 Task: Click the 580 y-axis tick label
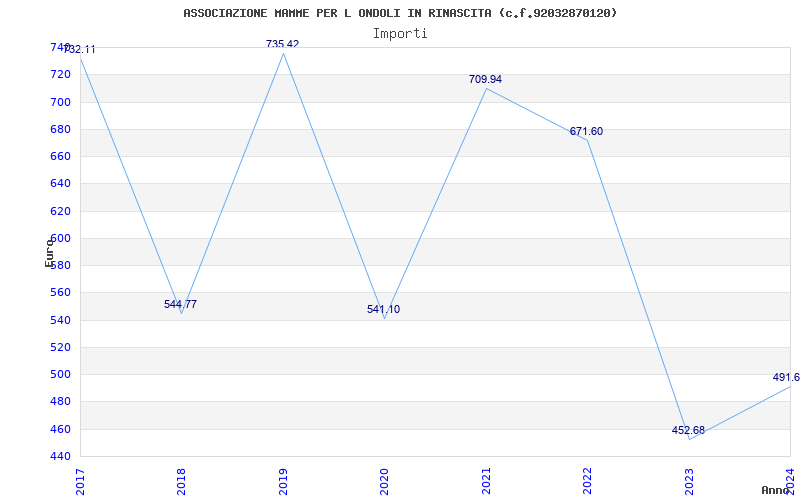pyautogui.click(x=60, y=265)
